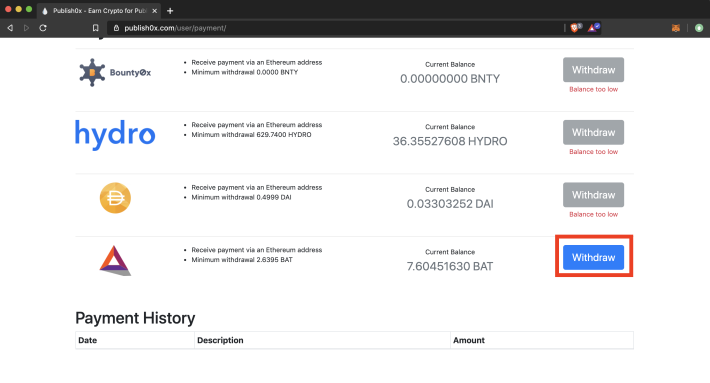Click the green profile icon in the toolbar
This screenshot has height=383, width=710.
click(699, 28)
